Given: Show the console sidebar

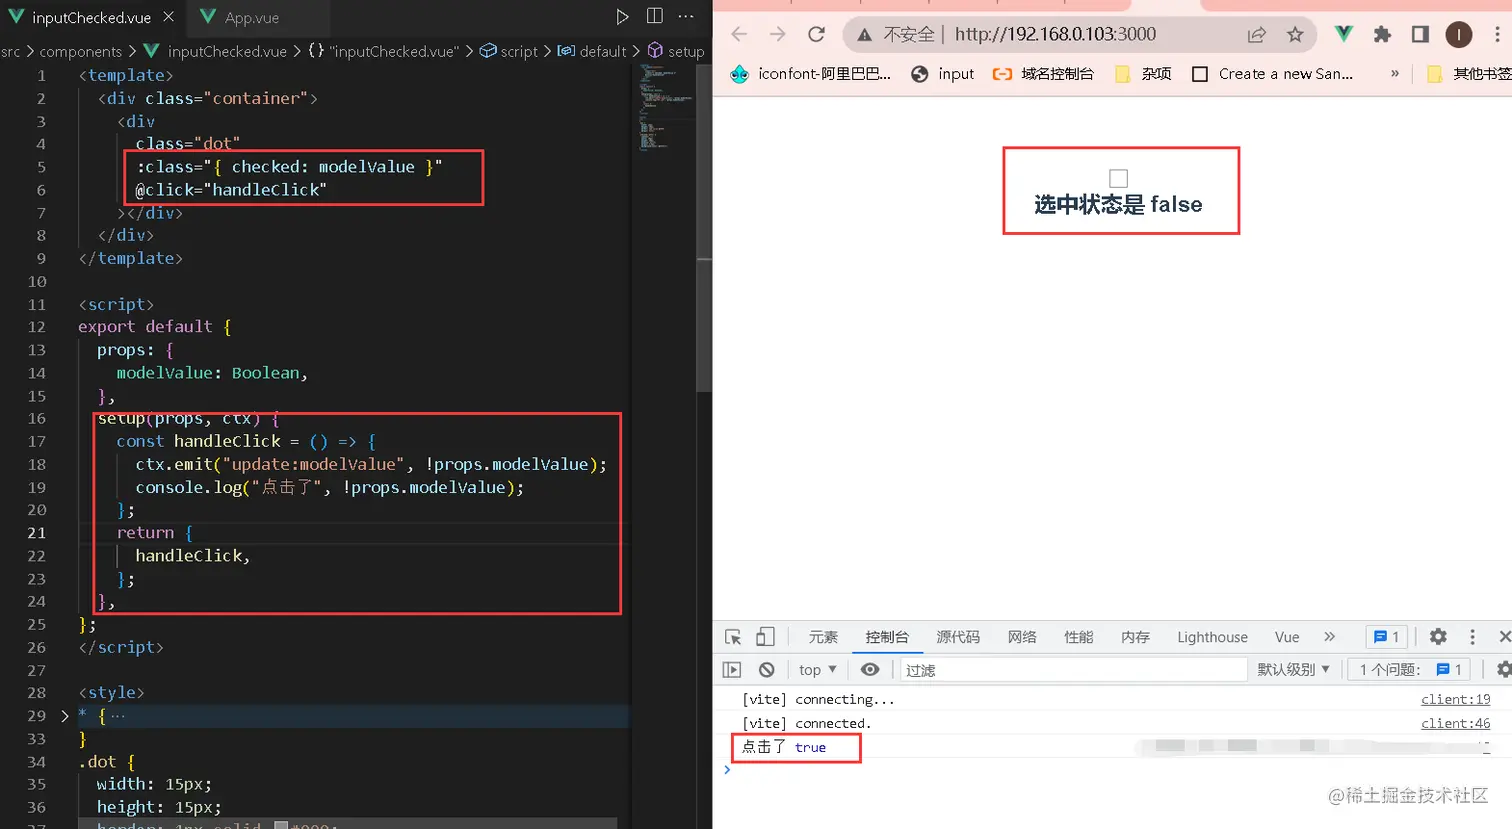Looking at the screenshot, I should [732, 670].
